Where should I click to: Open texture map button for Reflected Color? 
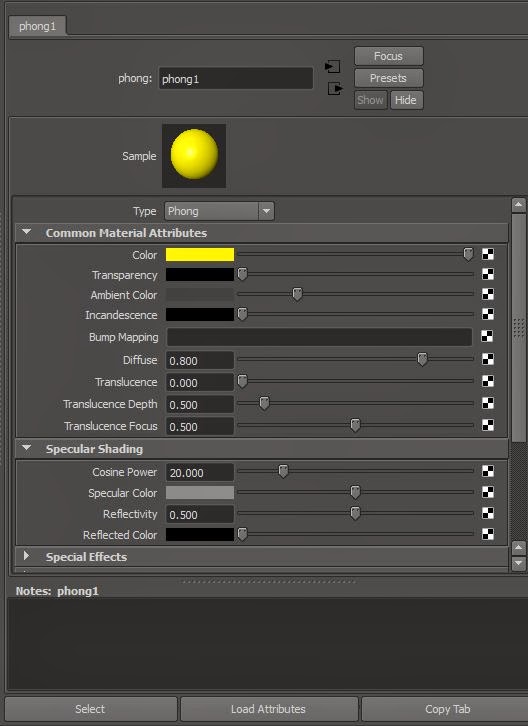[488, 534]
